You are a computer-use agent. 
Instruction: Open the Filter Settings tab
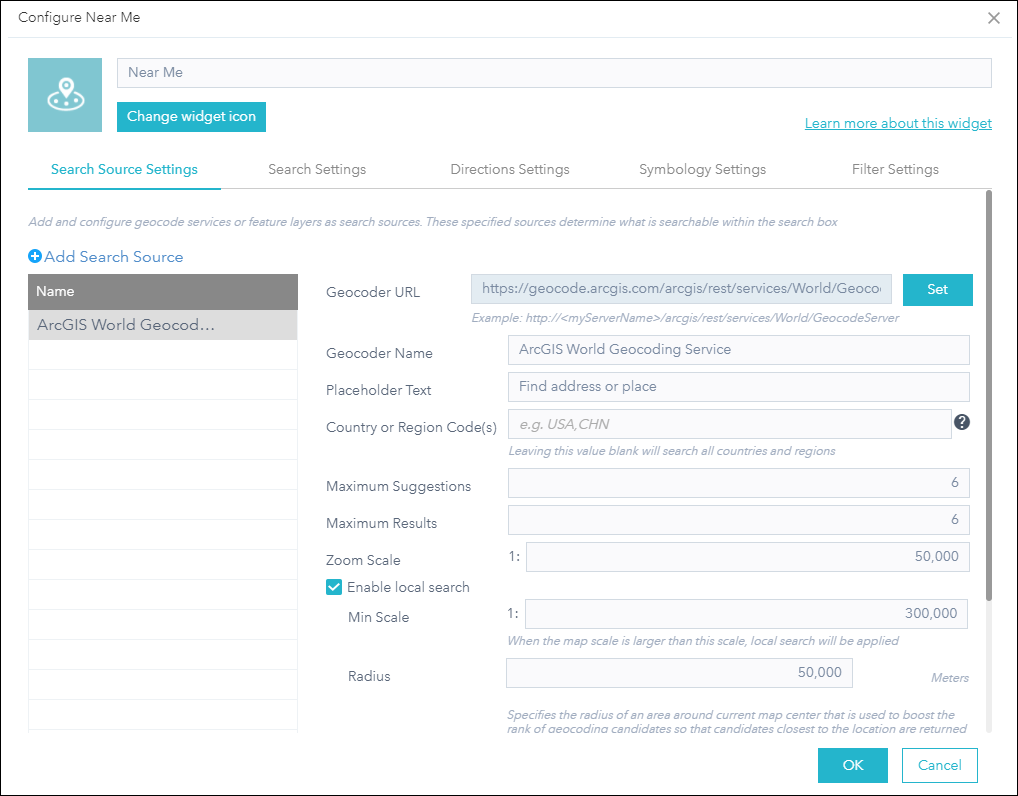pyautogui.click(x=895, y=169)
